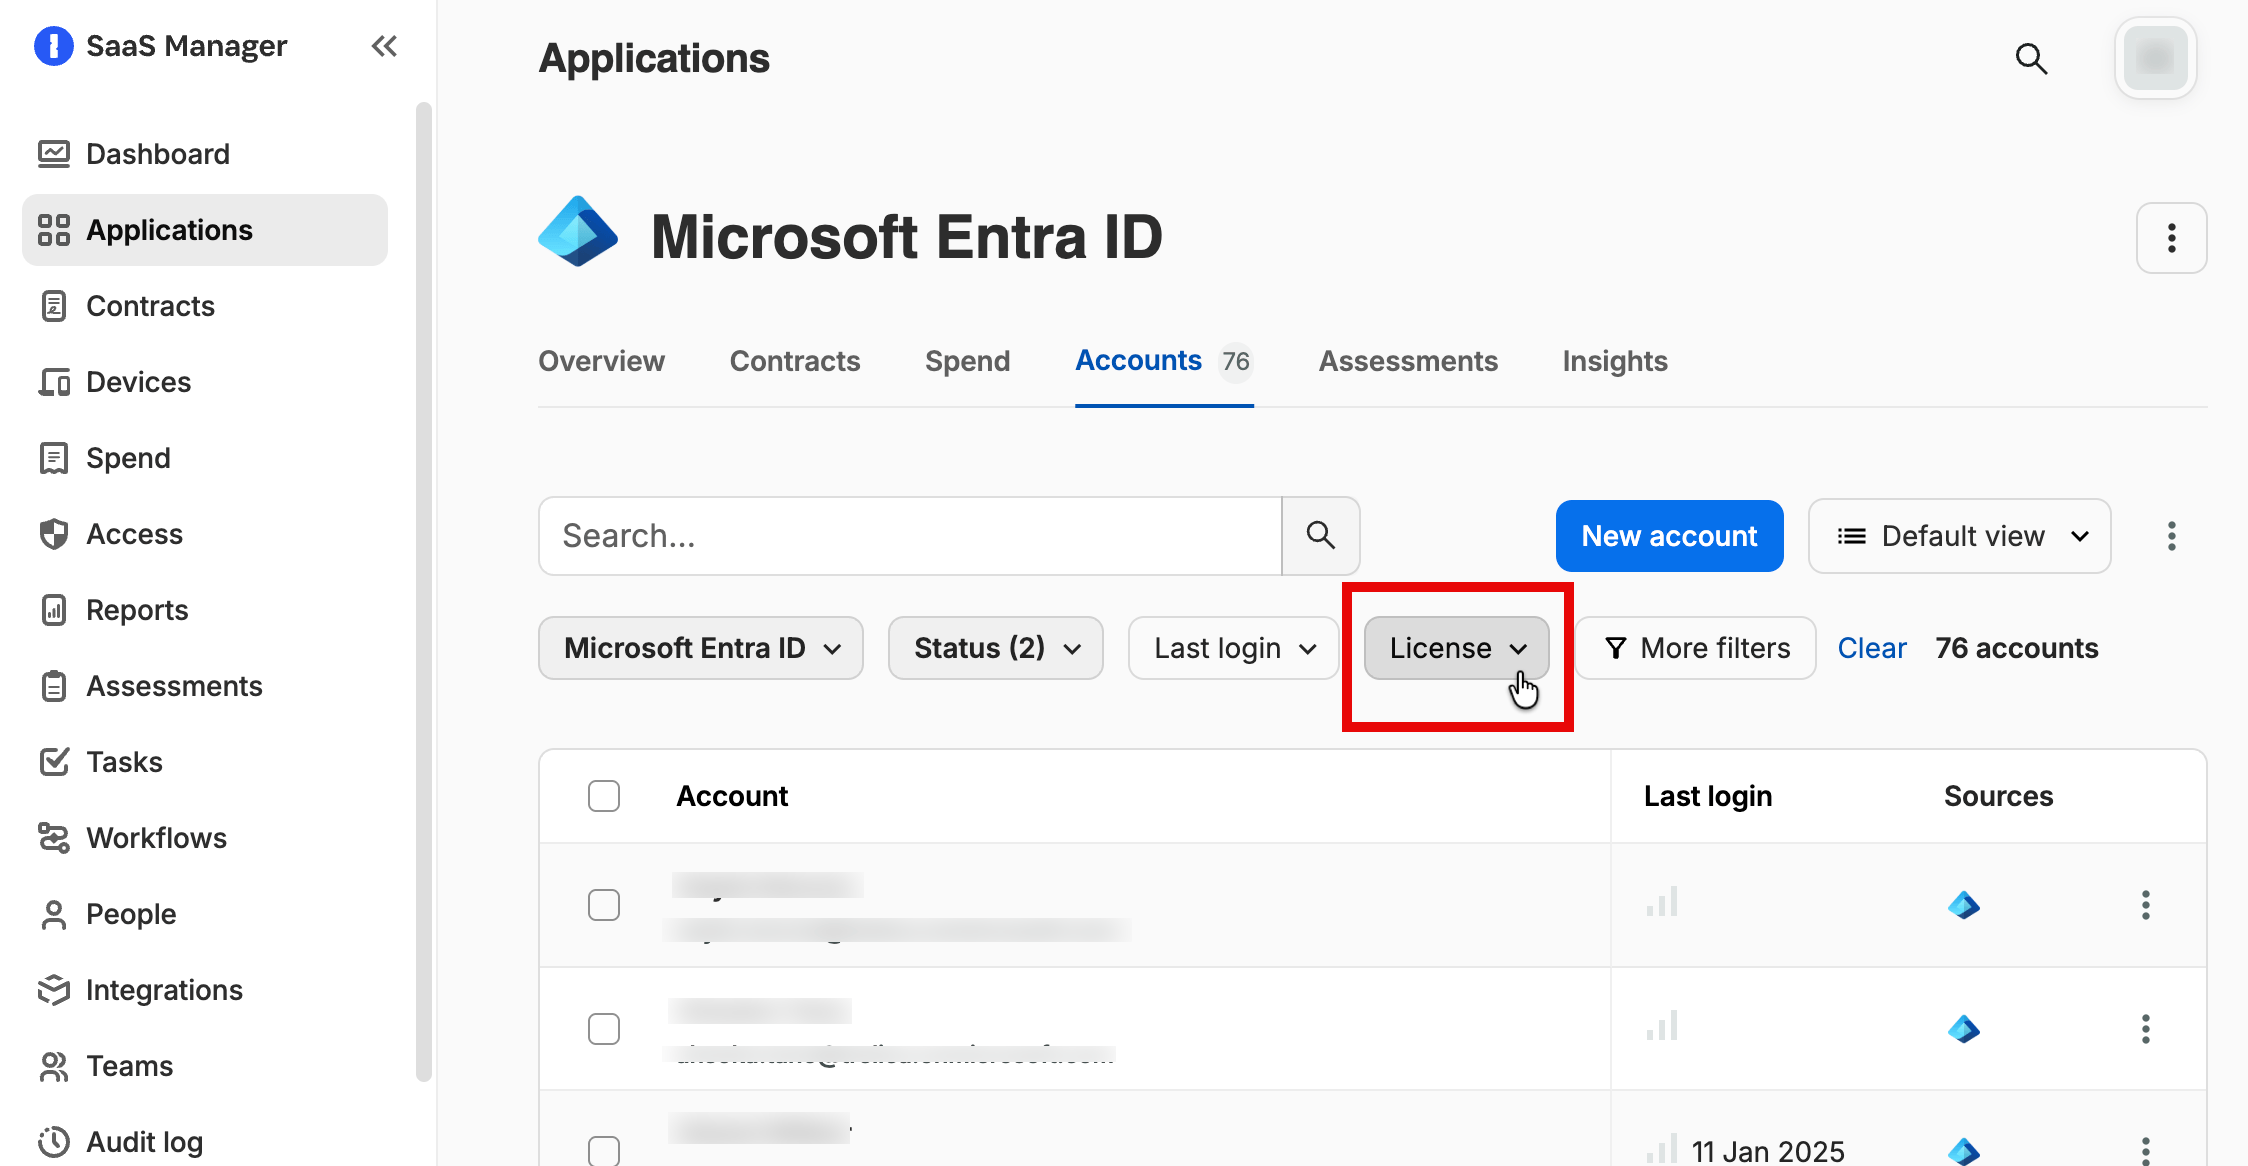Click the sidebar vertical scrollbar
The height and width of the screenshot is (1166, 2248).
tap(424, 592)
